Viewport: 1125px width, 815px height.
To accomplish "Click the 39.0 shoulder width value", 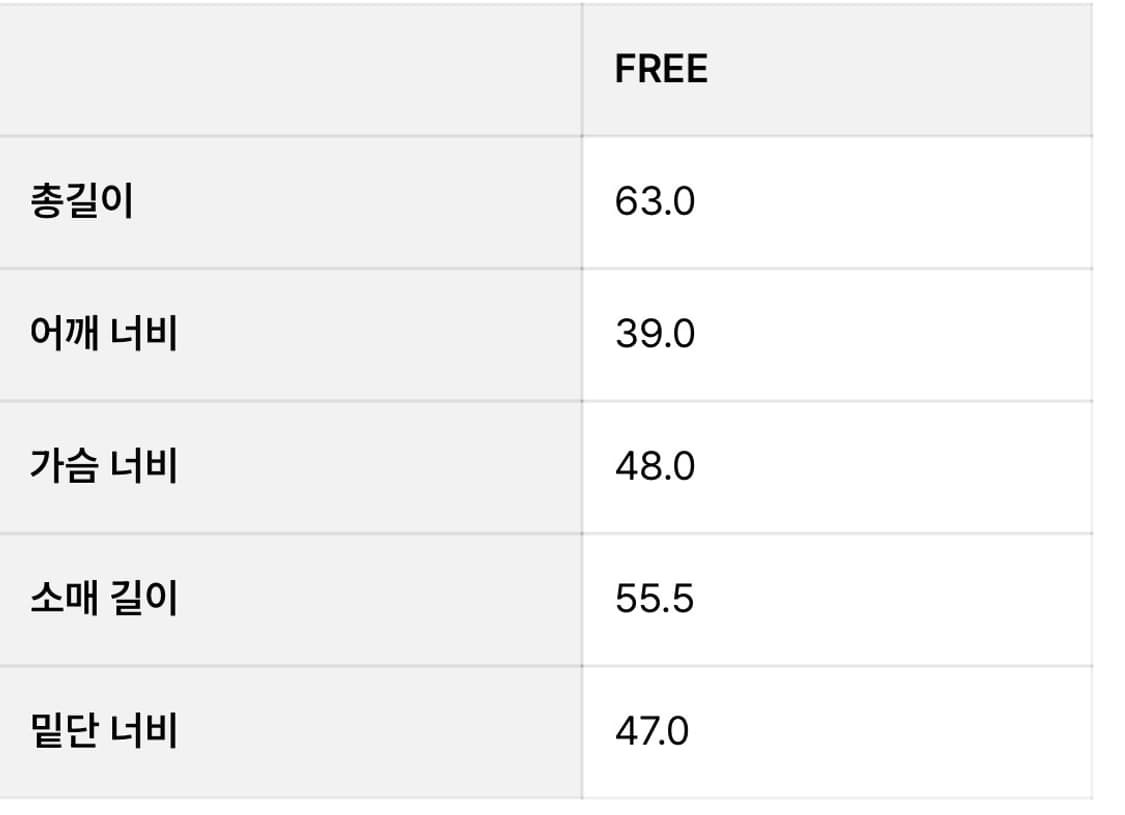I will pyautogui.click(x=655, y=334).
